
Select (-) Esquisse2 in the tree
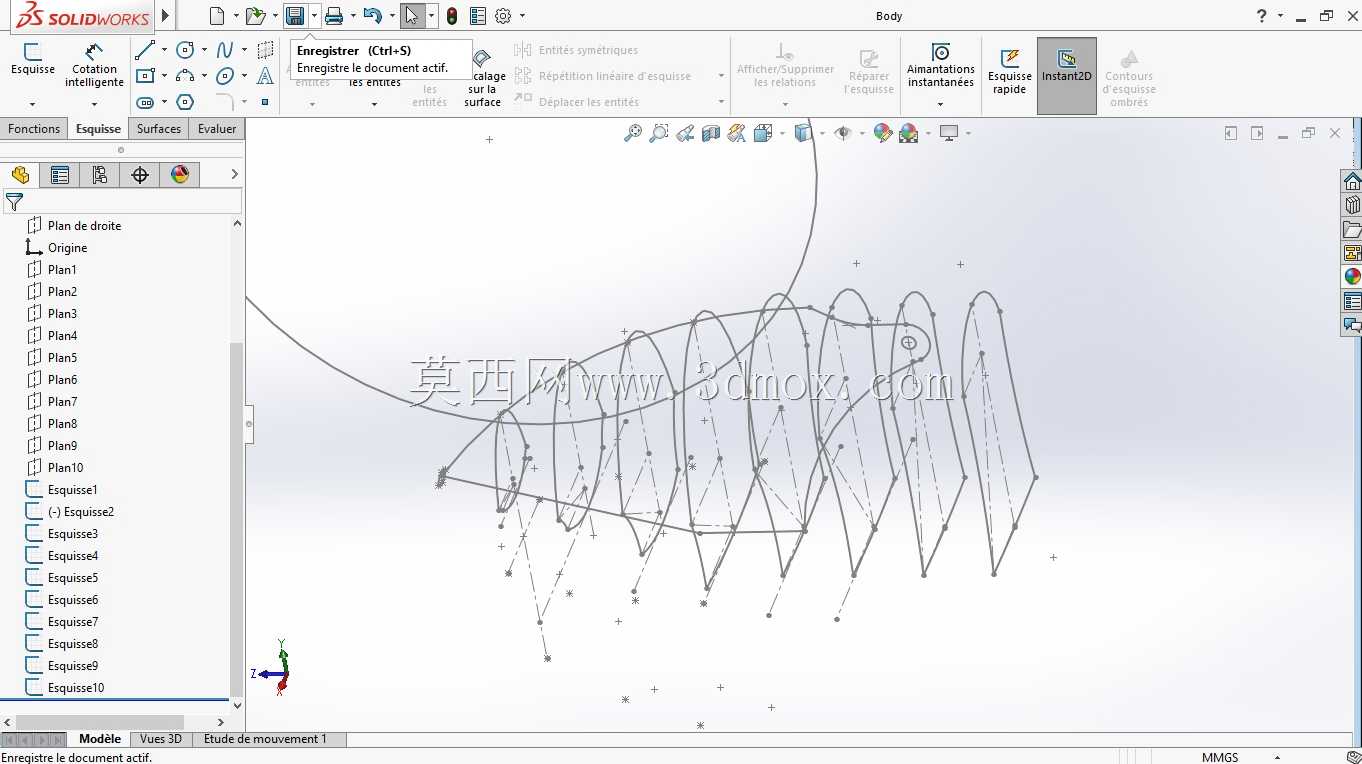[x=80, y=512]
